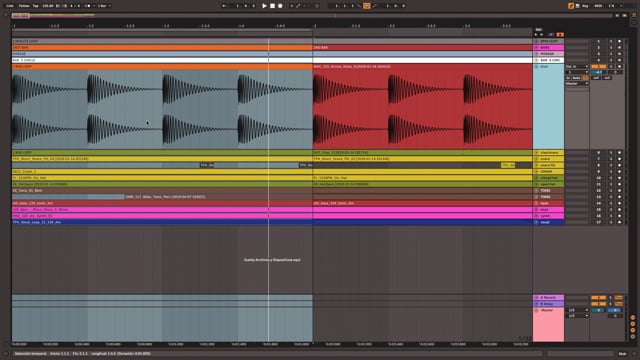Image resolution: width=640 pixels, height=360 pixels.
Task: Toggle the Automation Arm button
Action: [x=298, y=6]
